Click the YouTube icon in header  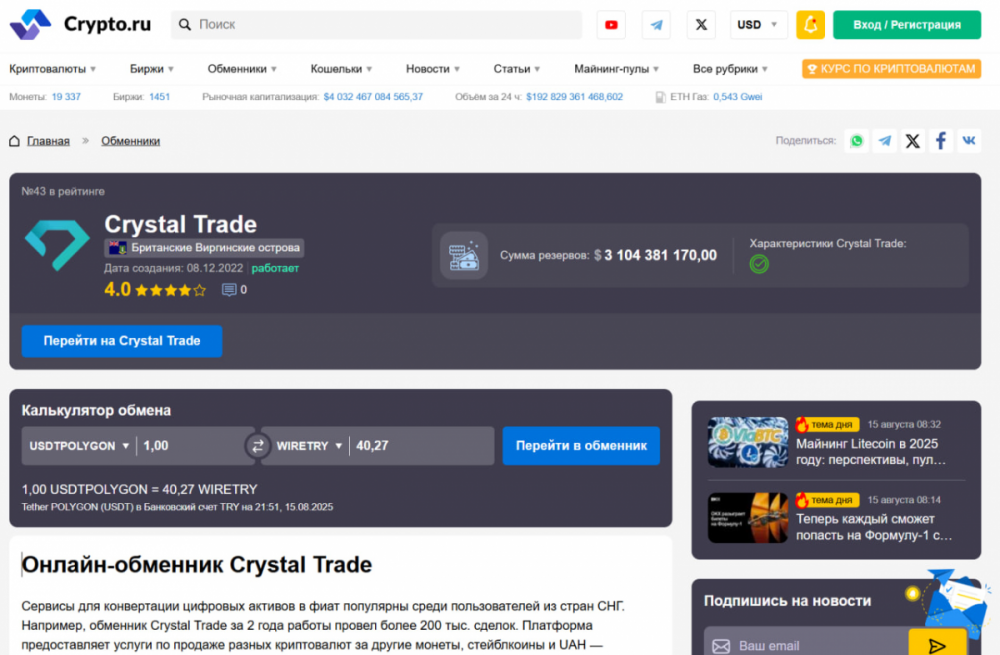coord(611,25)
